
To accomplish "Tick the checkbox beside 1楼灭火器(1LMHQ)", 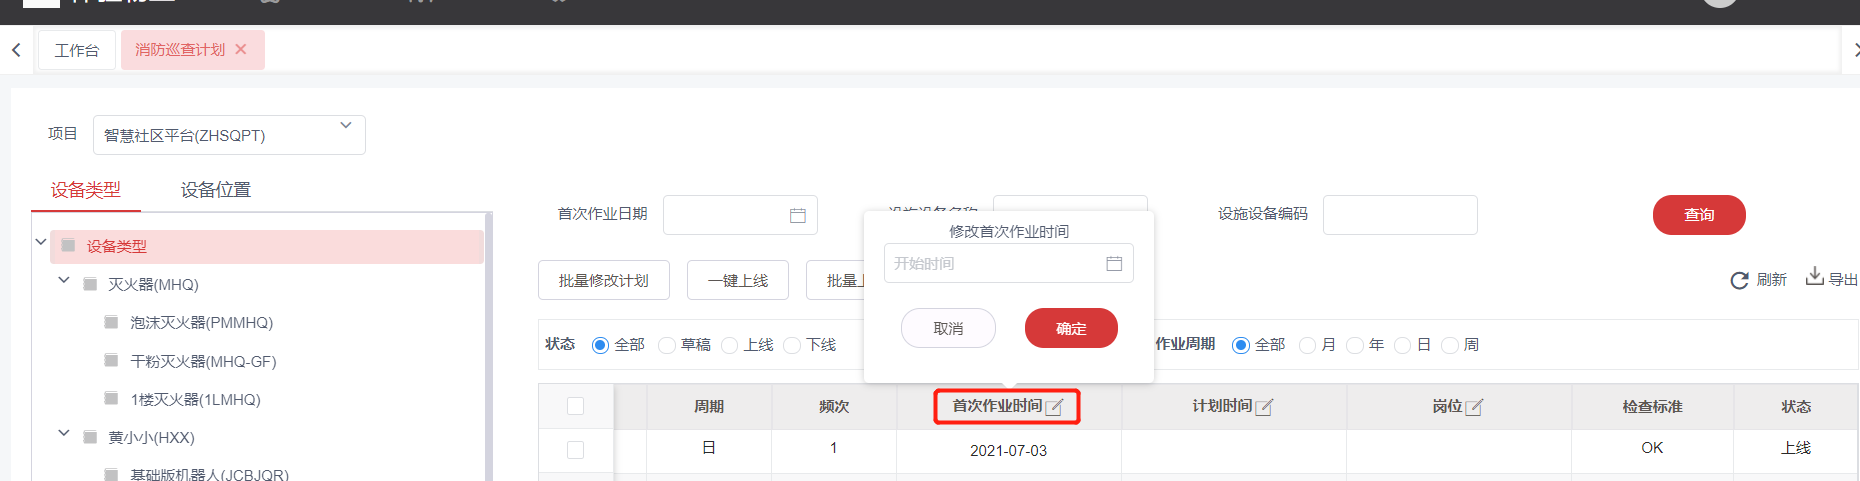I will coord(111,398).
